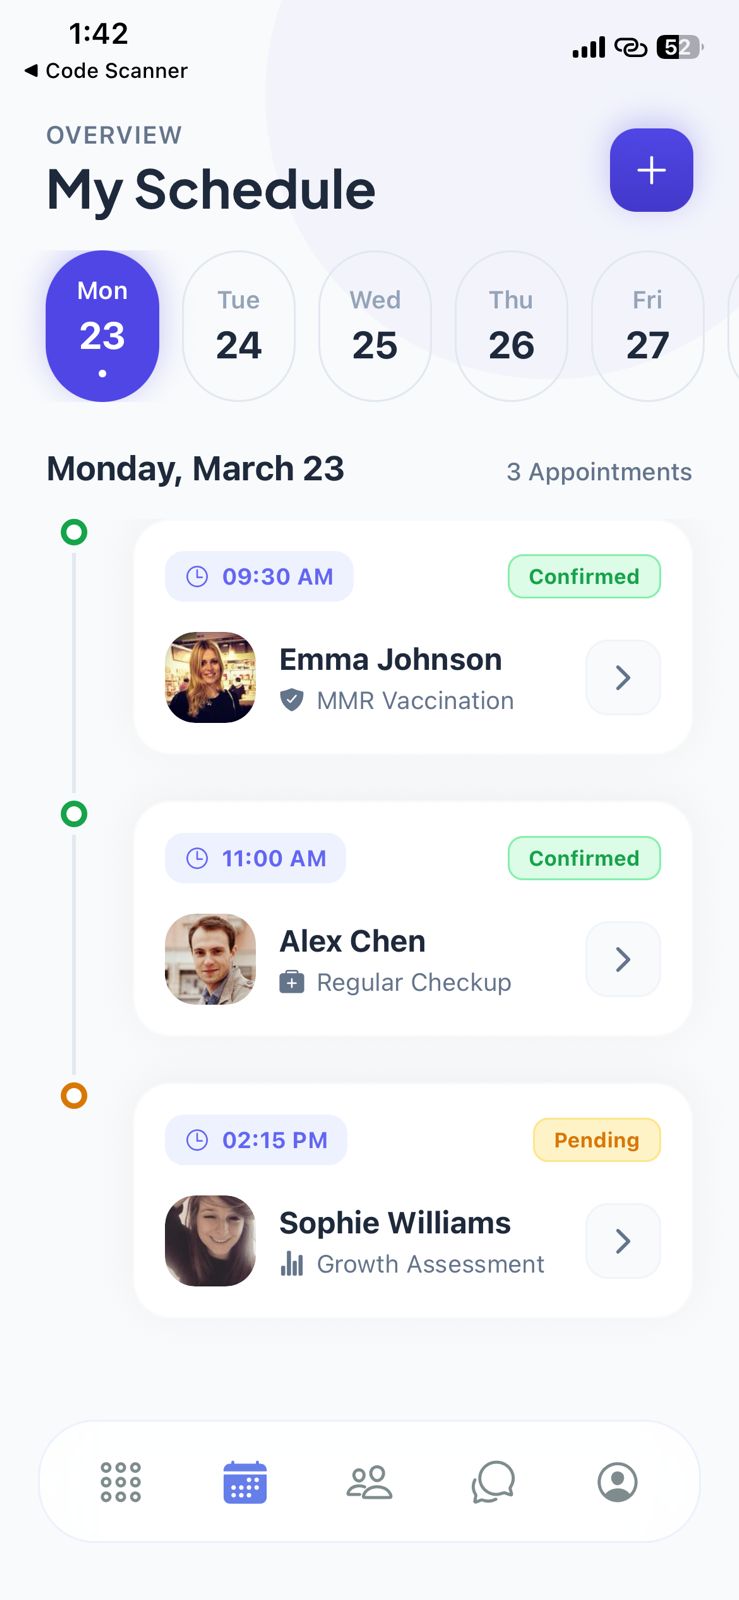The image size is (739, 1600).
Task: Expand Emma Johnson's appointment chevron
Action: tap(623, 678)
